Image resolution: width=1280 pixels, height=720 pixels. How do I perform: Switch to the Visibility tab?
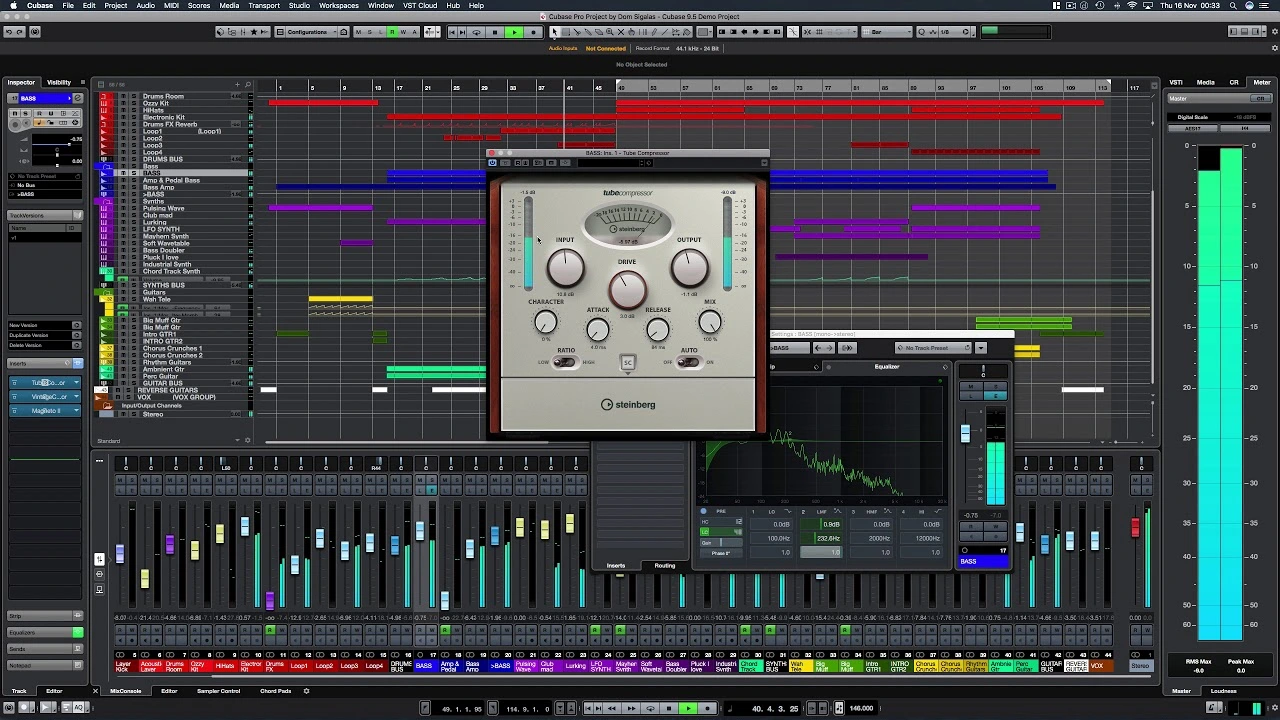coord(59,82)
